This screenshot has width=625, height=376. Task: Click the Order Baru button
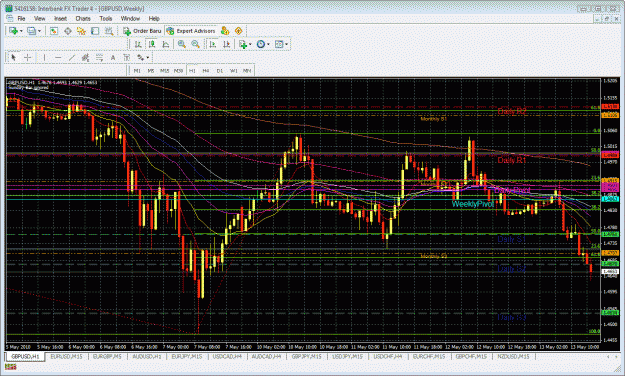142,31
